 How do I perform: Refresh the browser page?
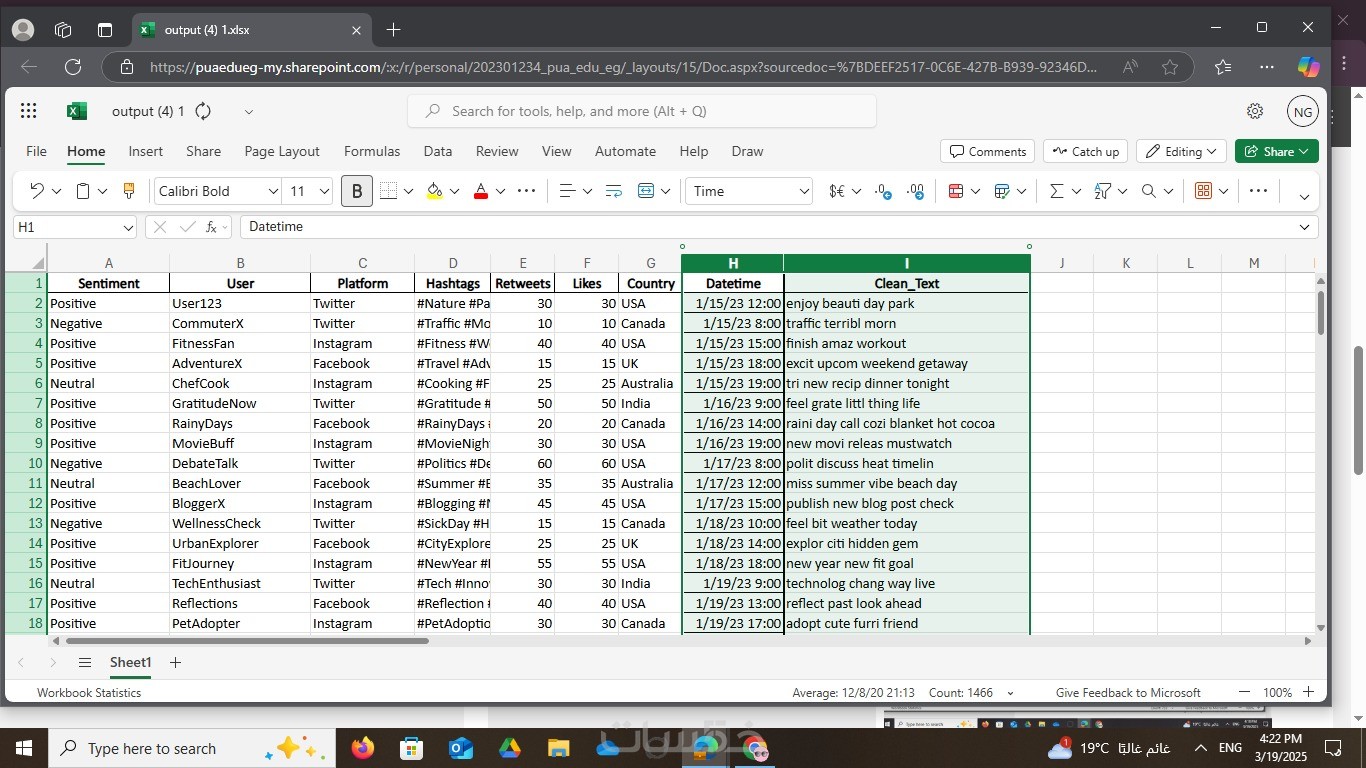(x=73, y=67)
